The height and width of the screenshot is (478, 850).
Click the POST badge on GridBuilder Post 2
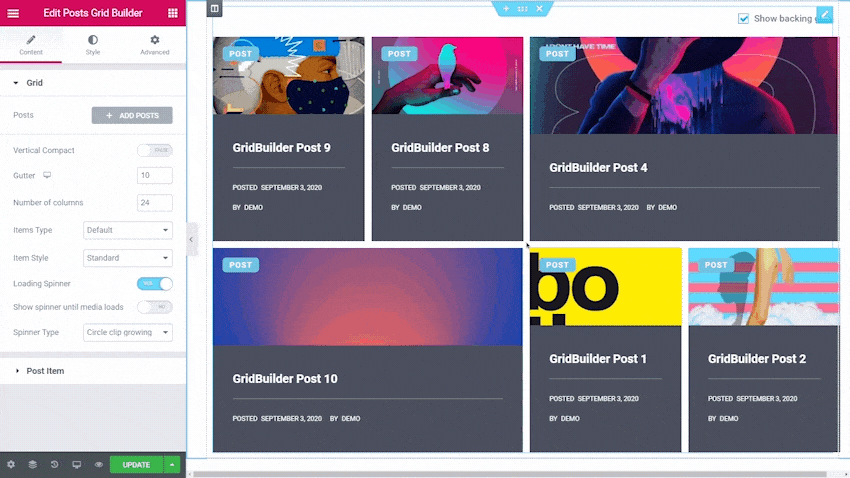pos(716,264)
